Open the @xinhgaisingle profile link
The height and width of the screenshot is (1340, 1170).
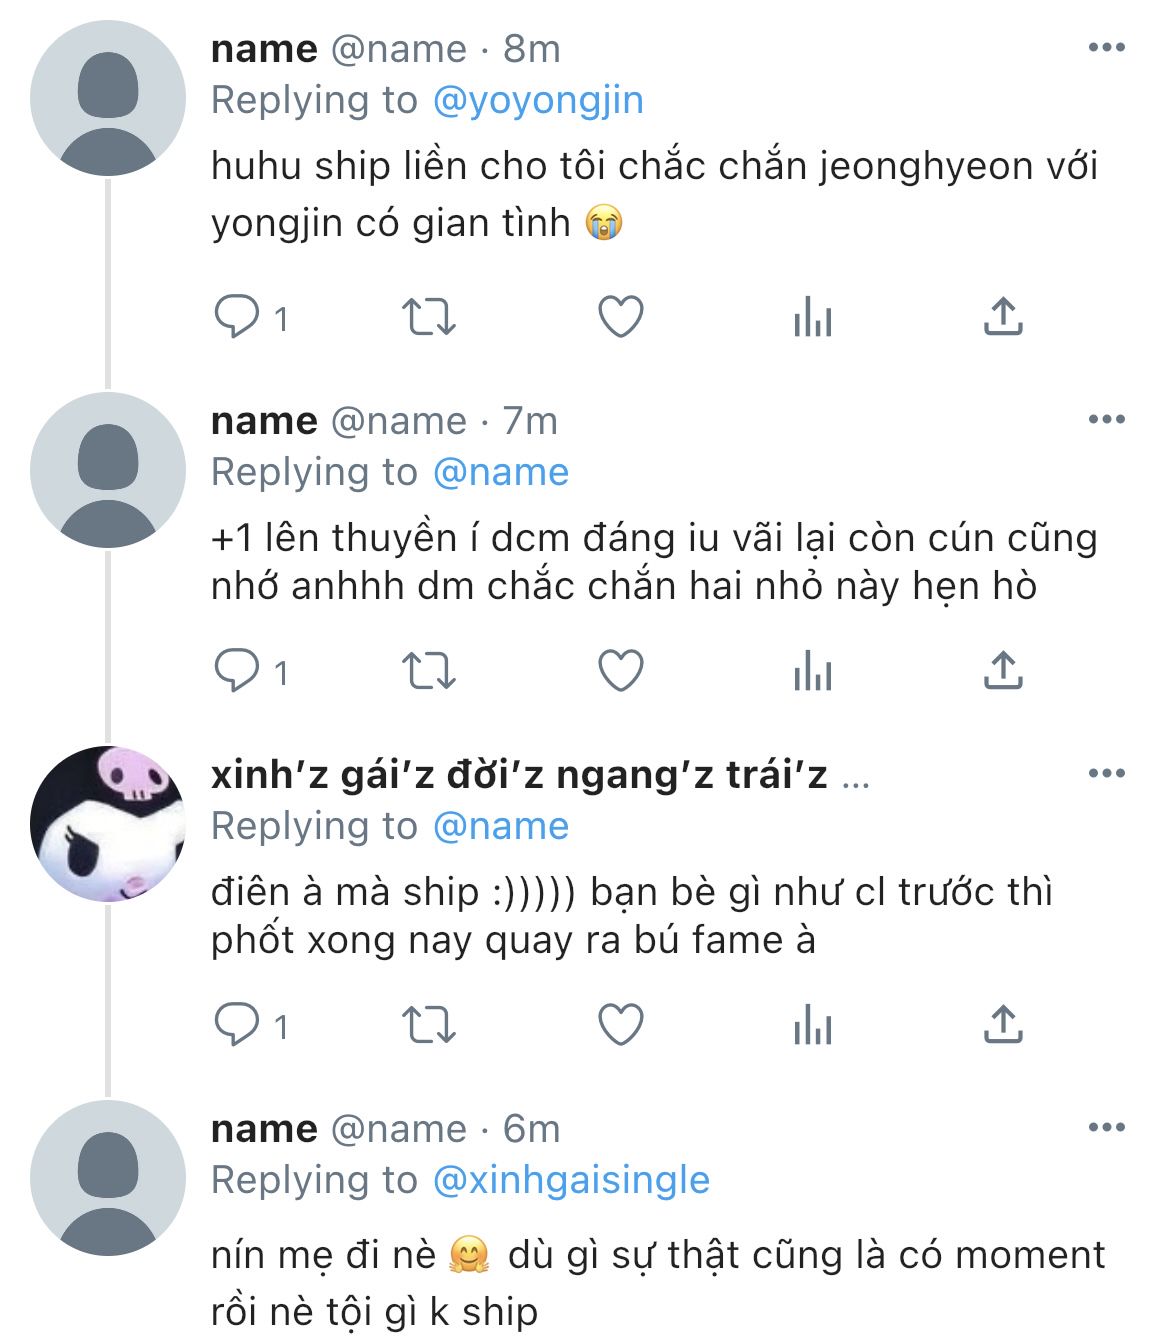coord(571,1180)
